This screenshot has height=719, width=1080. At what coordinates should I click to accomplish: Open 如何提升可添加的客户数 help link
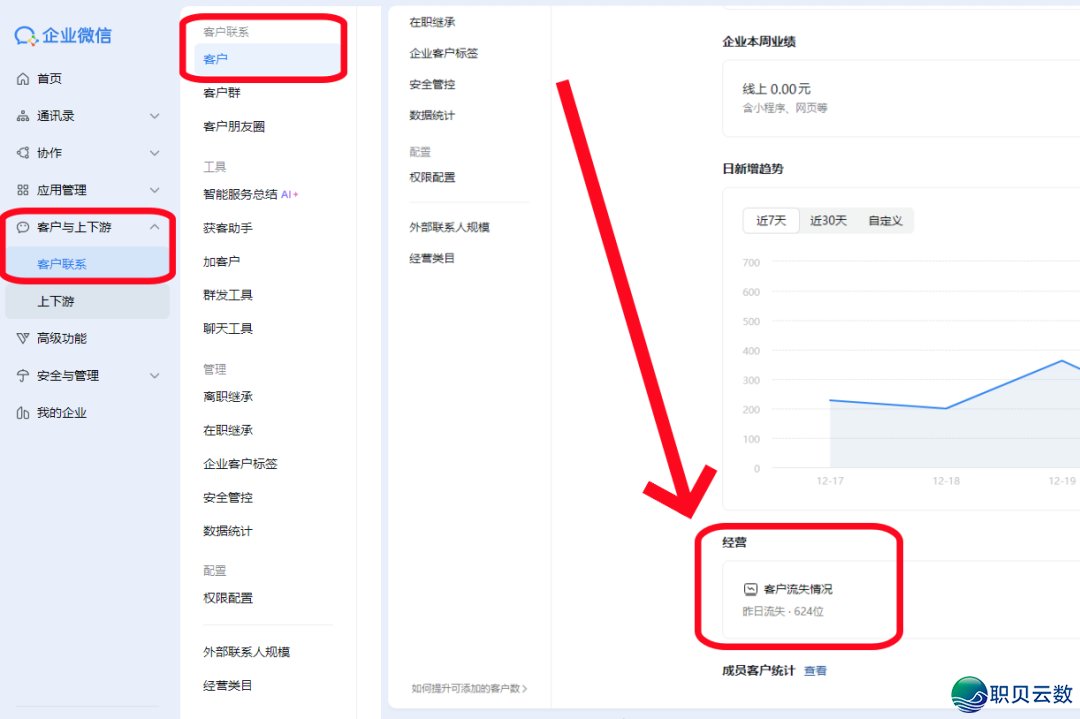469,688
